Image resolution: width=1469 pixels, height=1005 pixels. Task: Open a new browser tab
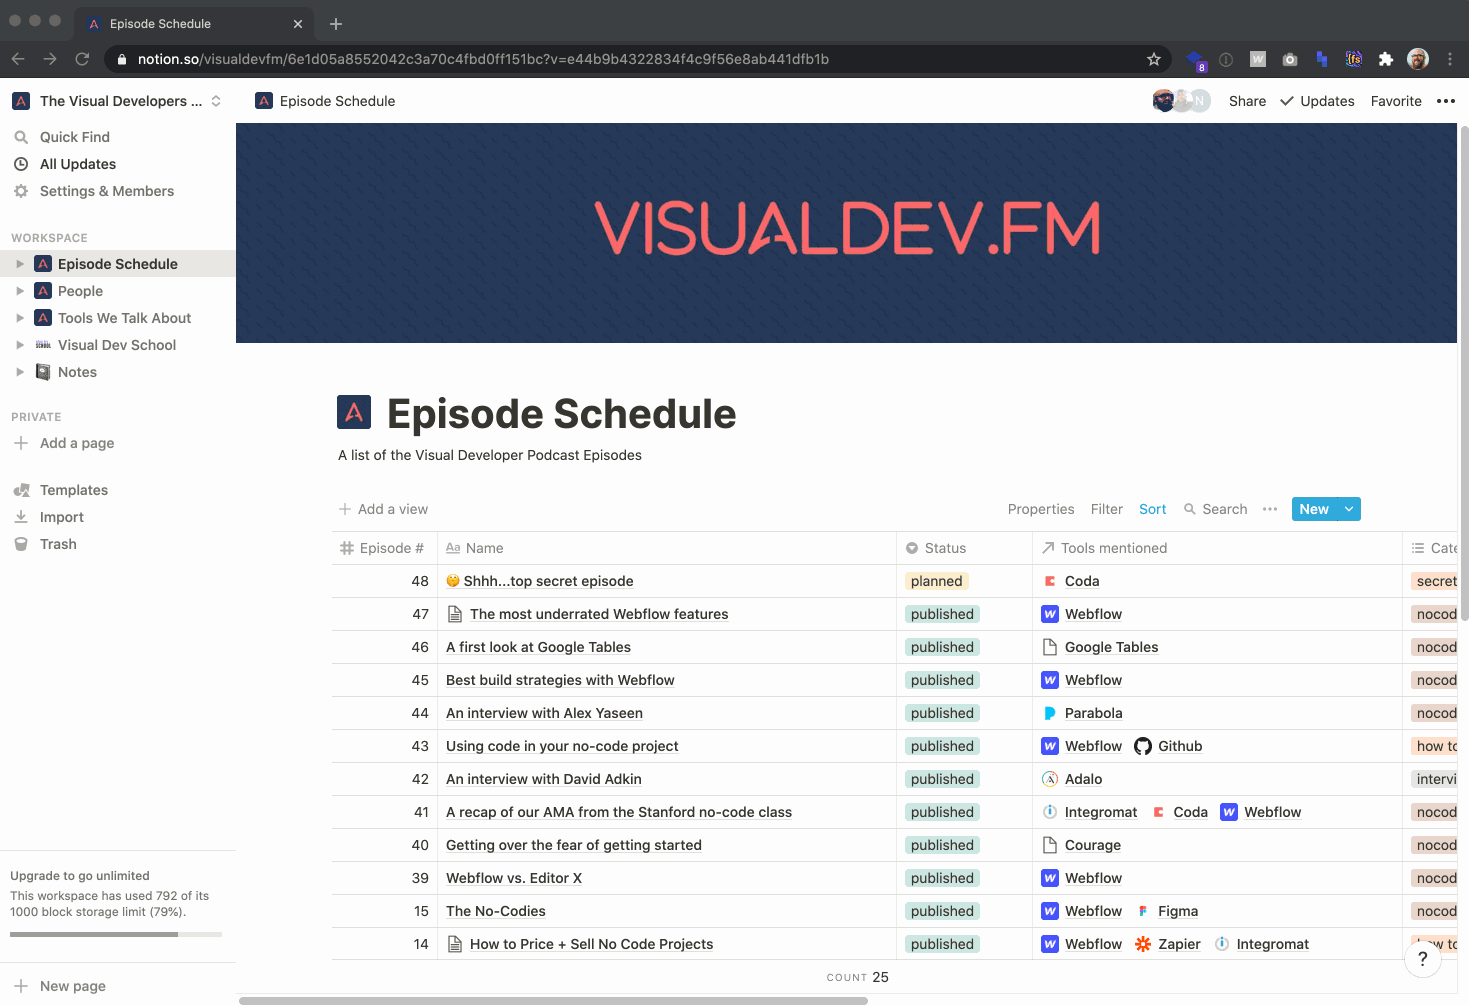[x=336, y=24]
